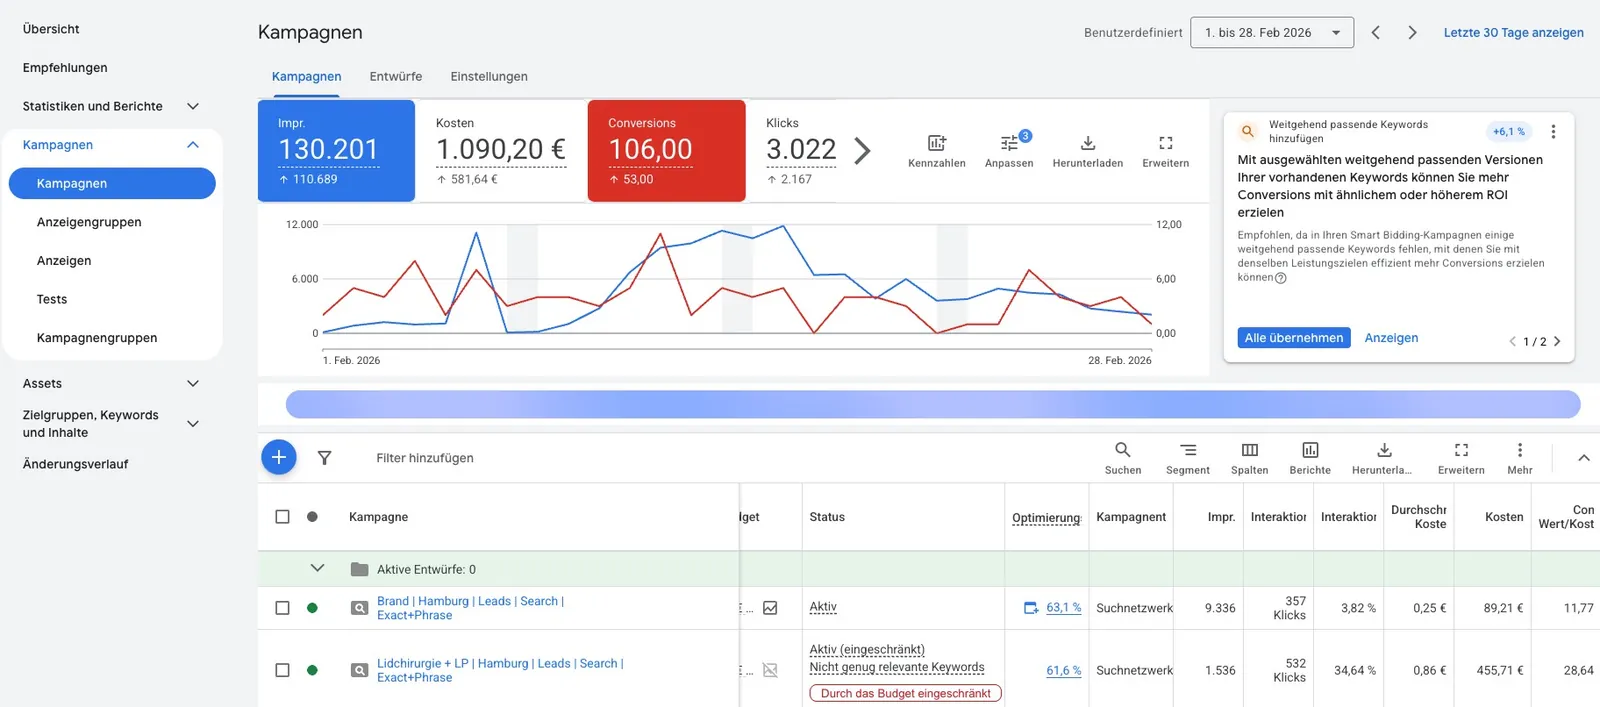Click the Aktive Entwürfe folder icon
Viewport: 1600px width, 707px height.
coord(359,569)
